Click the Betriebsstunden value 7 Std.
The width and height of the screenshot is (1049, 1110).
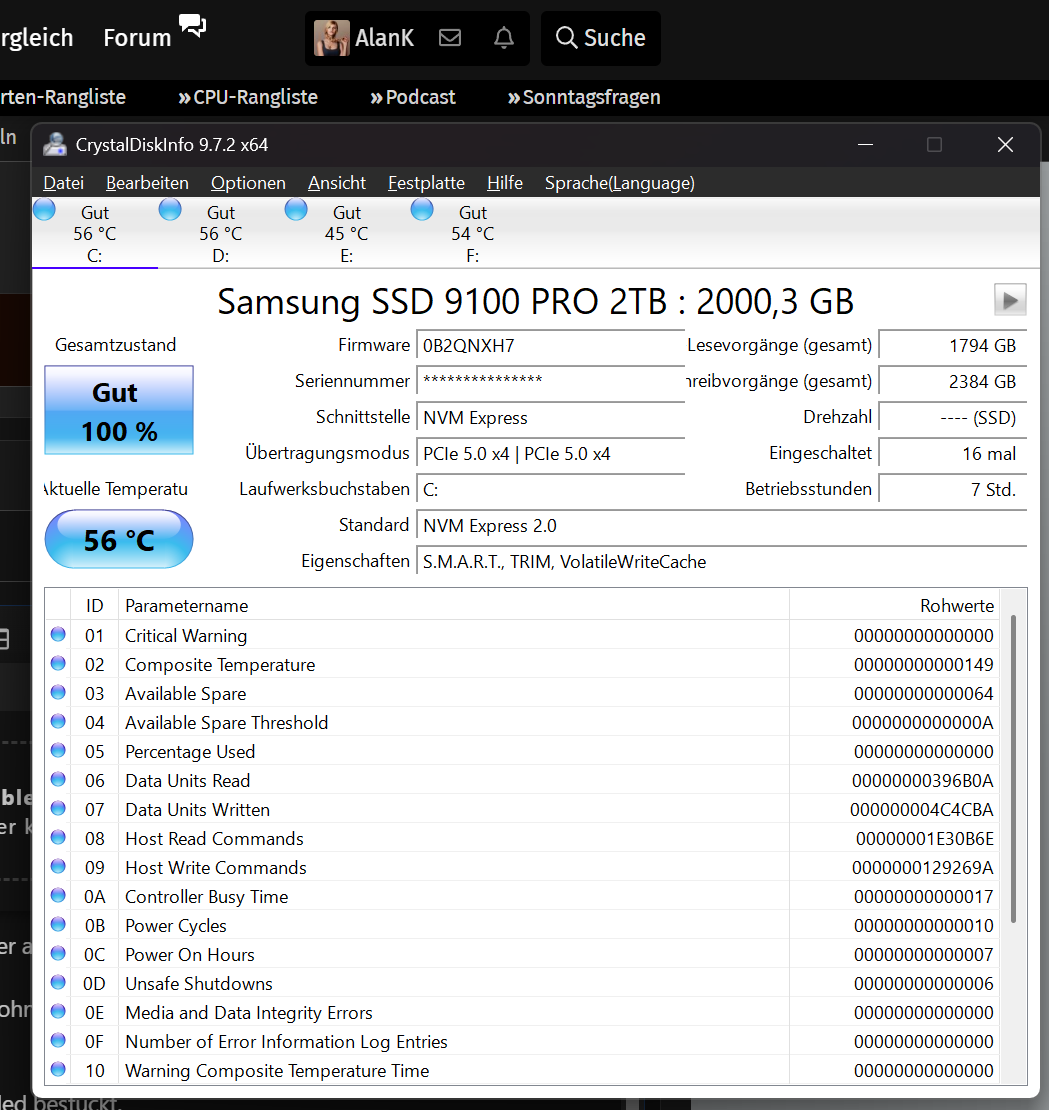(x=953, y=490)
